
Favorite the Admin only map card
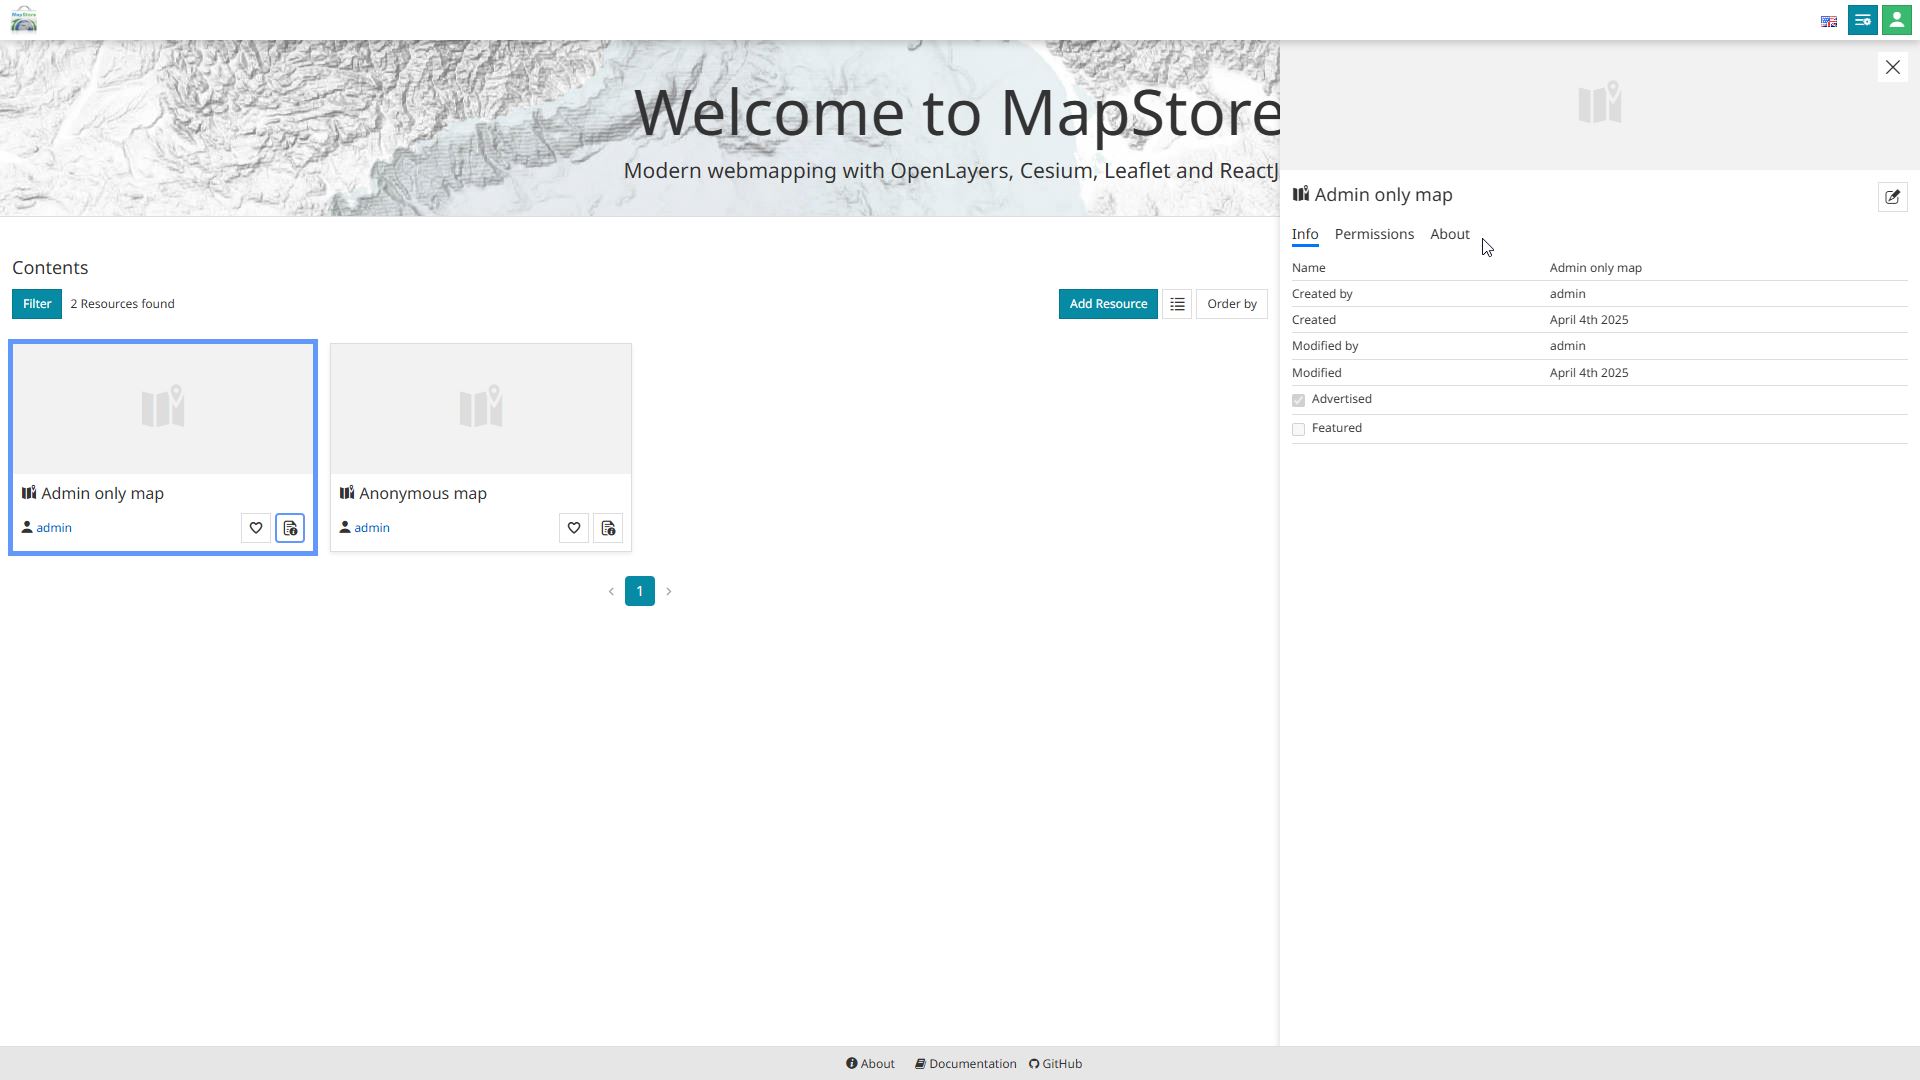[x=256, y=528]
